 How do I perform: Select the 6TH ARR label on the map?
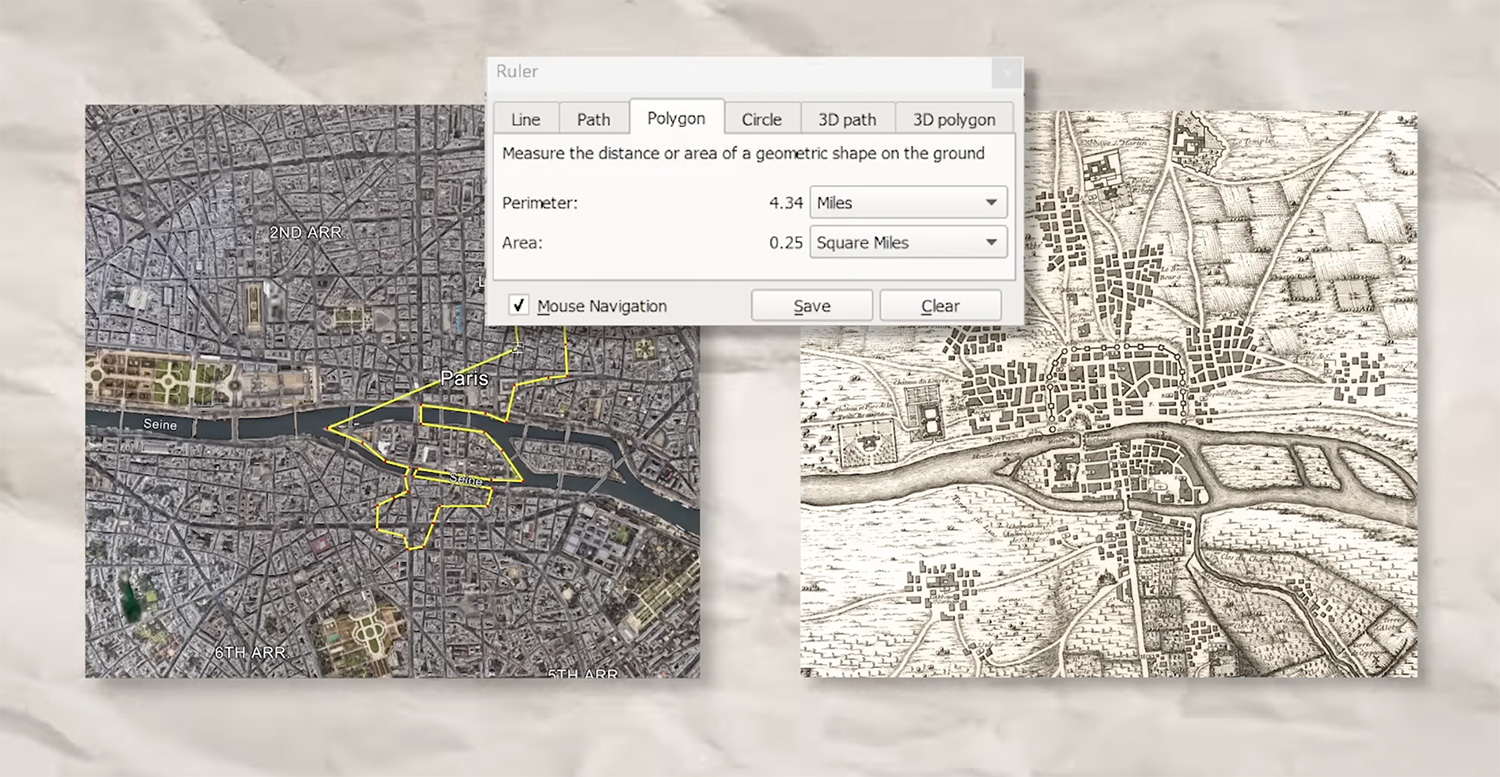250,652
